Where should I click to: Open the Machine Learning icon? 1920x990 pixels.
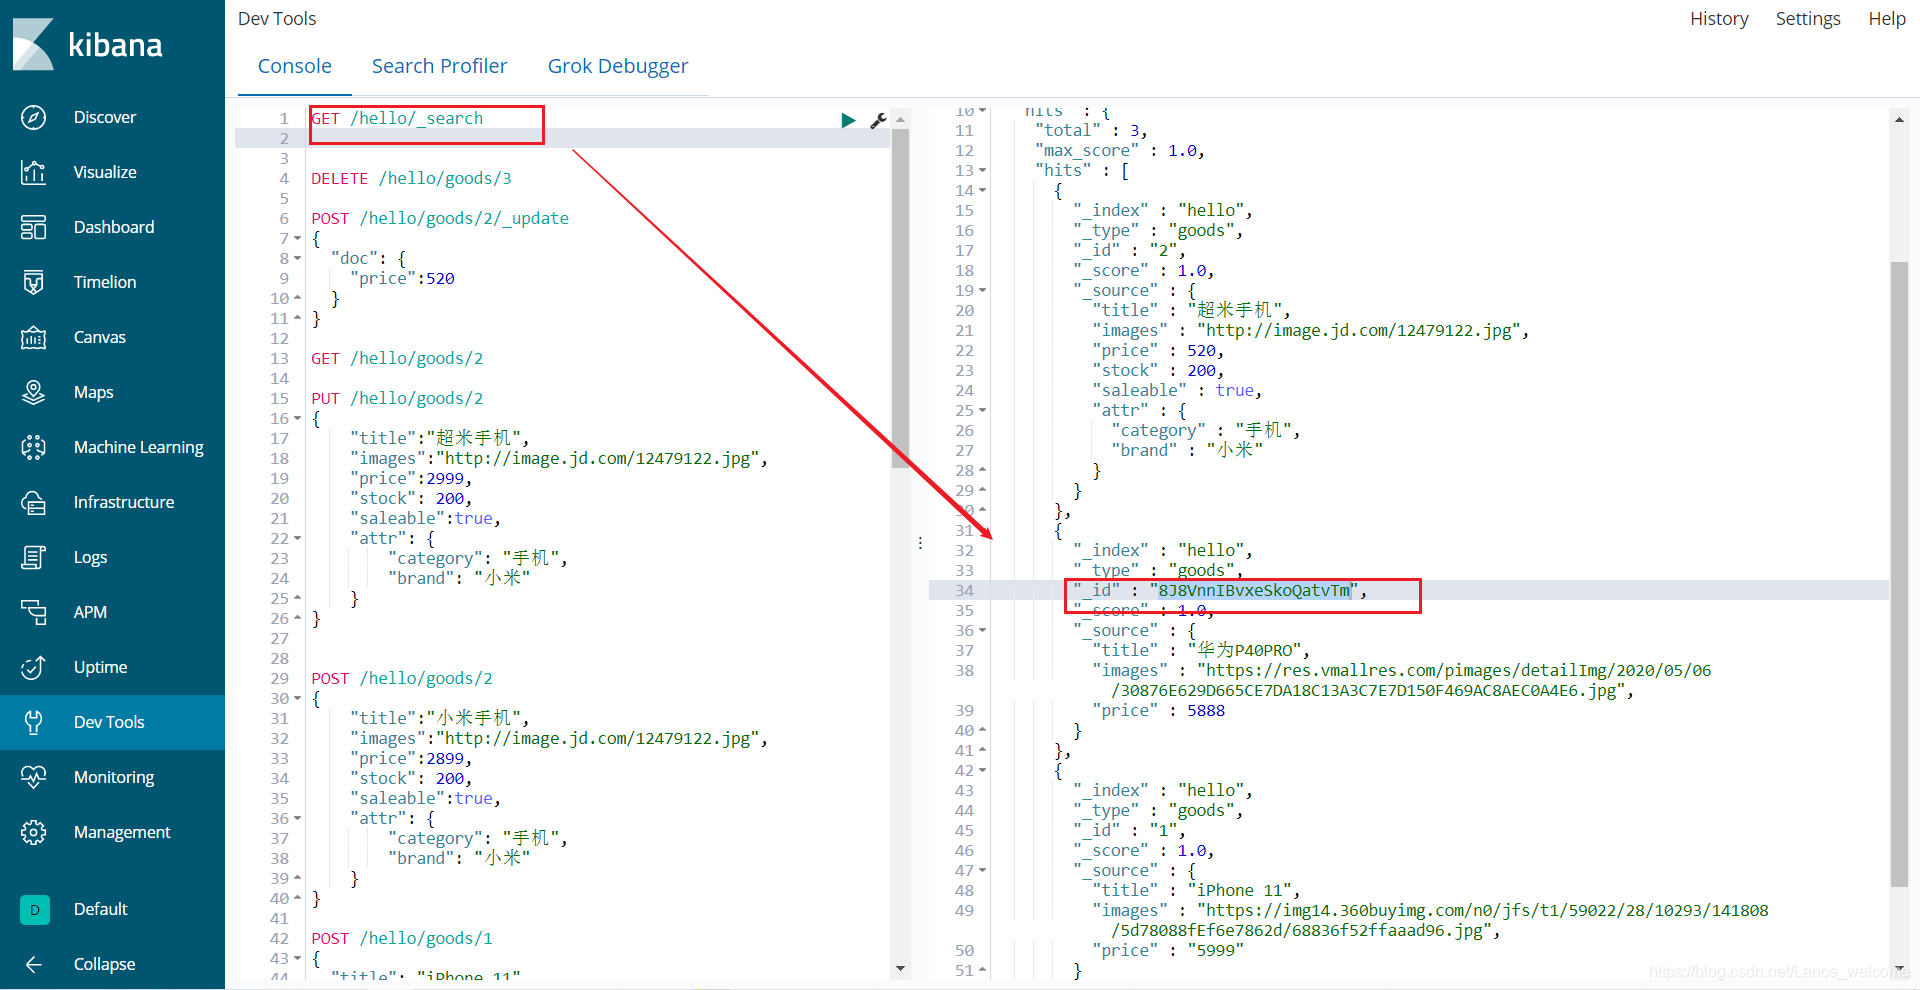coord(33,447)
